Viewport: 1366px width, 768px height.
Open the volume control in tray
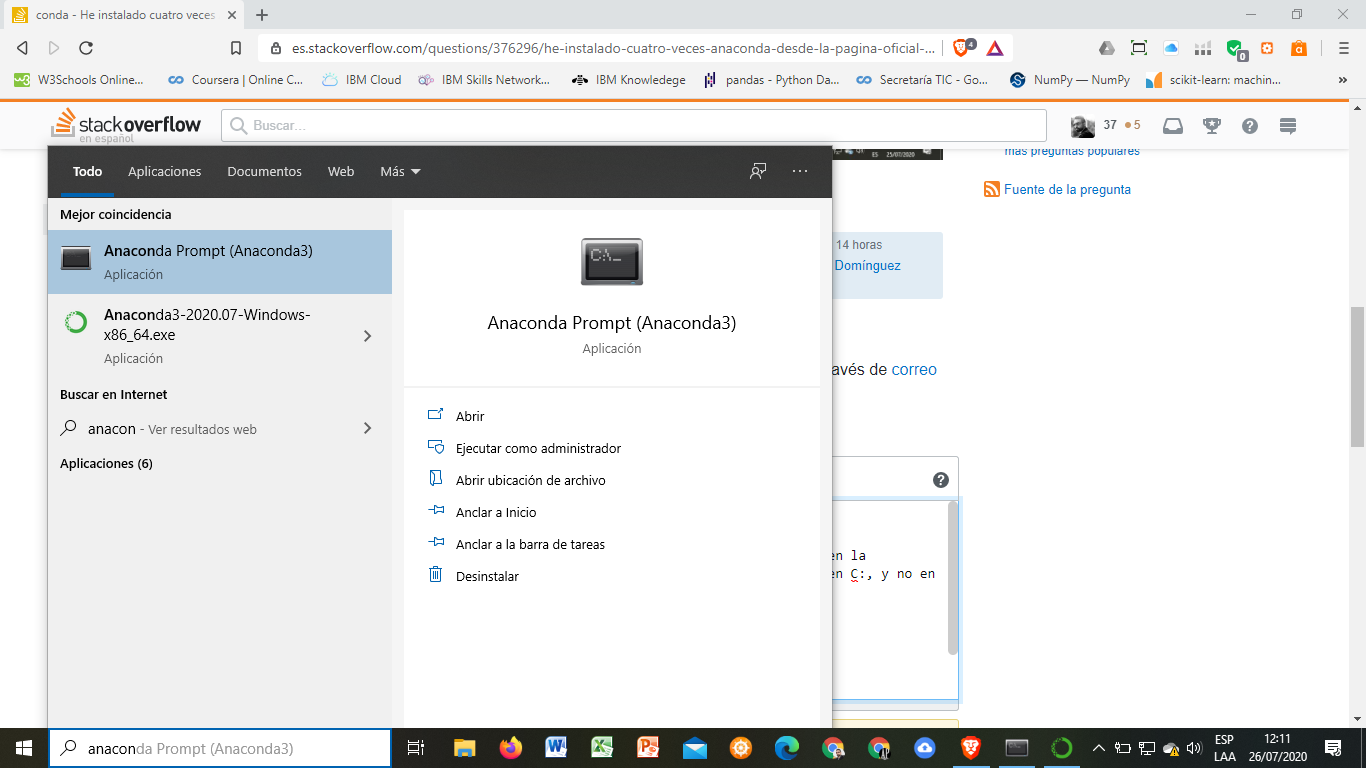coord(1193,748)
